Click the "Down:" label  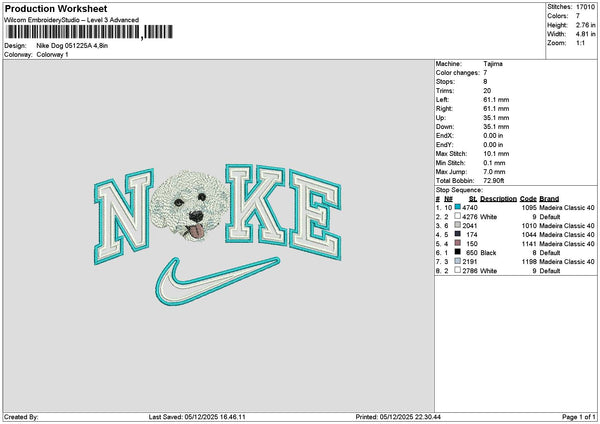point(444,127)
